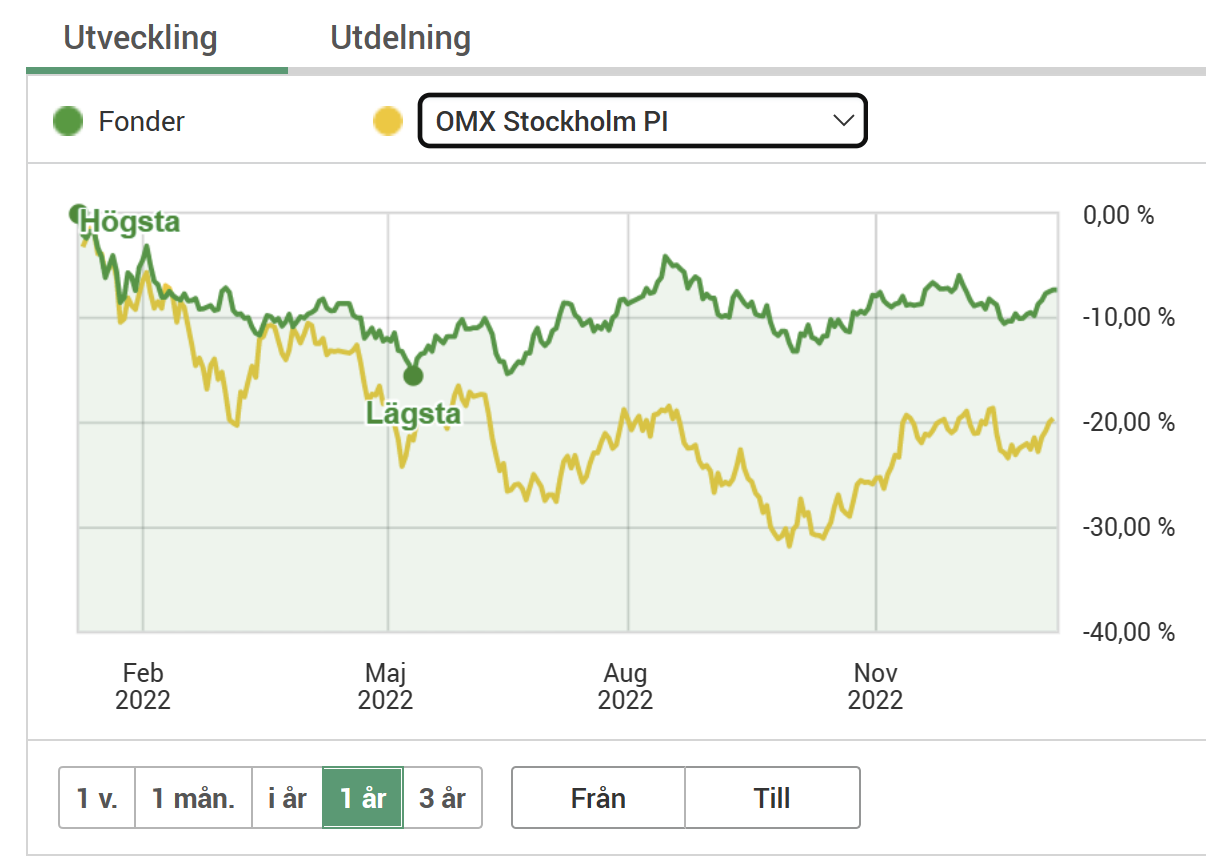Click the Nov 2022 axis label
Image resolution: width=1206 pixels, height=863 pixels.
875,685
